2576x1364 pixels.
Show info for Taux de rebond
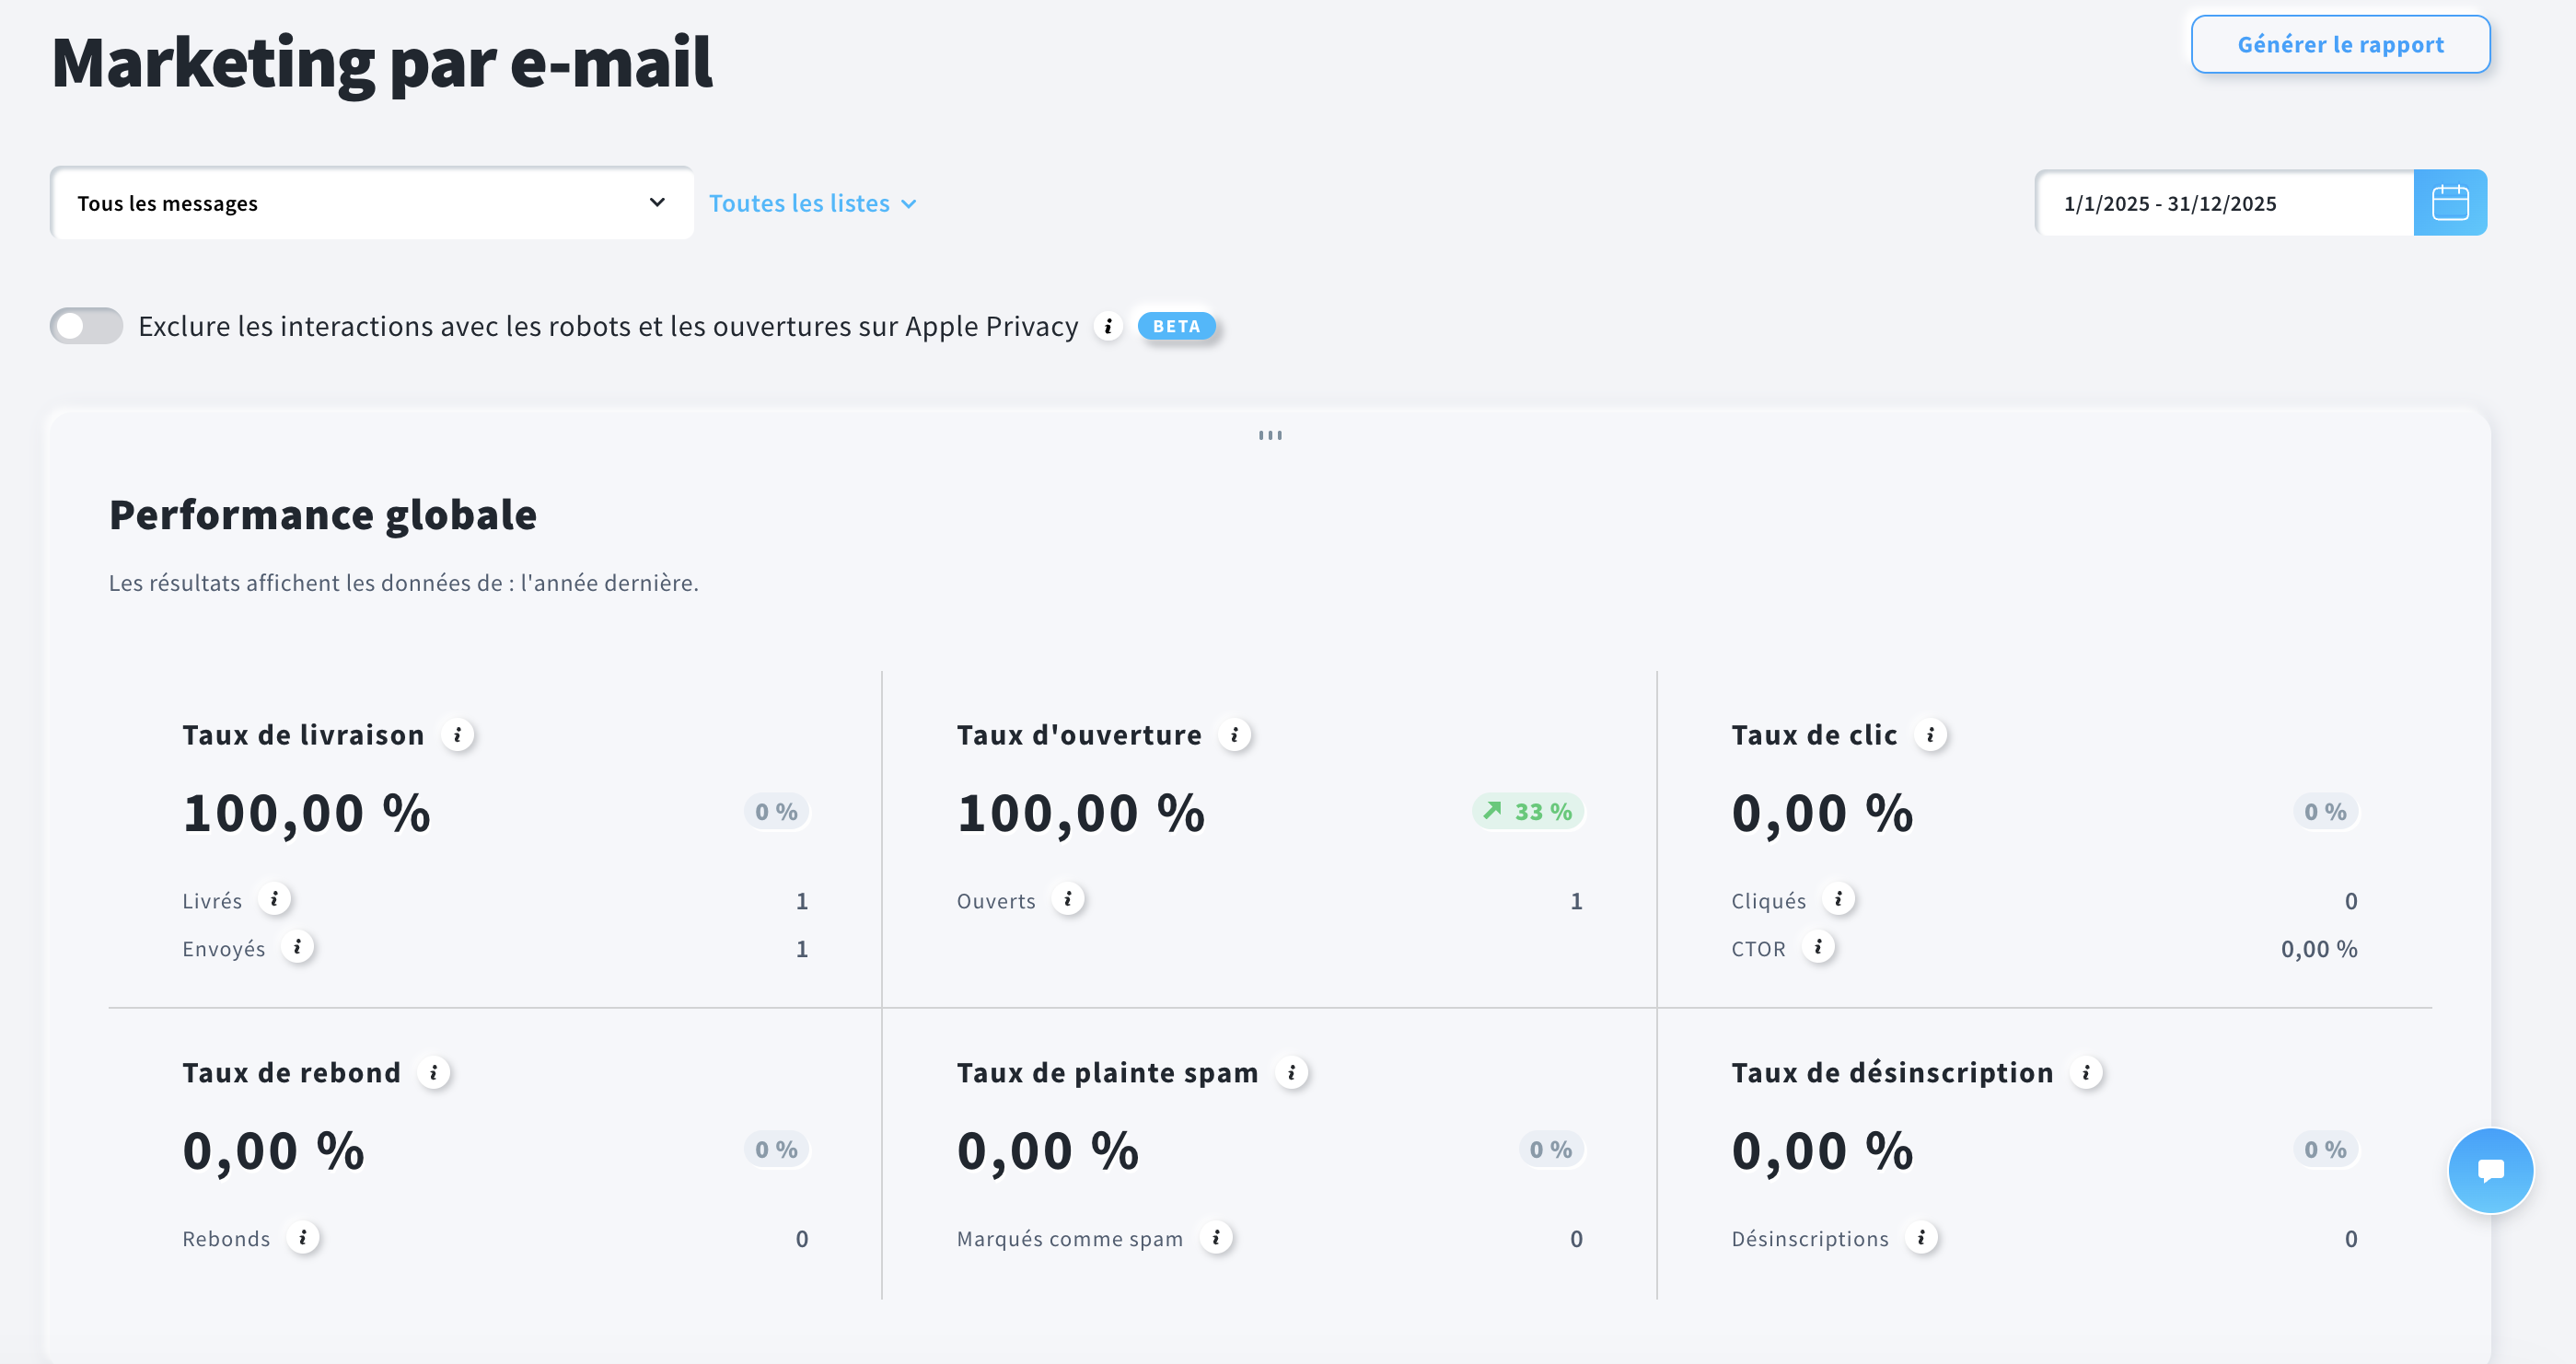click(x=434, y=1073)
